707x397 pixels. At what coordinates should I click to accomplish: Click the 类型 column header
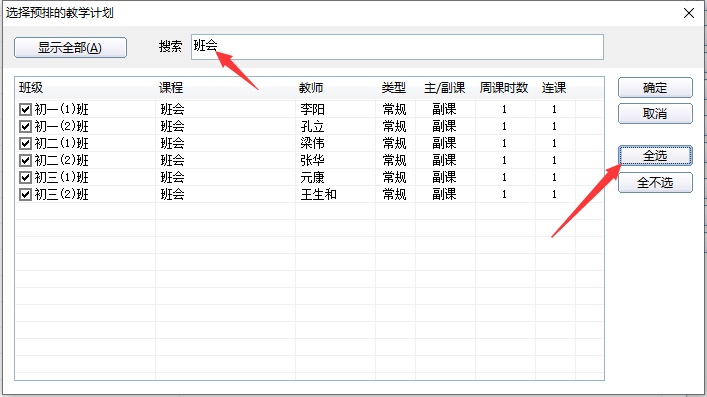coord(395,88)
